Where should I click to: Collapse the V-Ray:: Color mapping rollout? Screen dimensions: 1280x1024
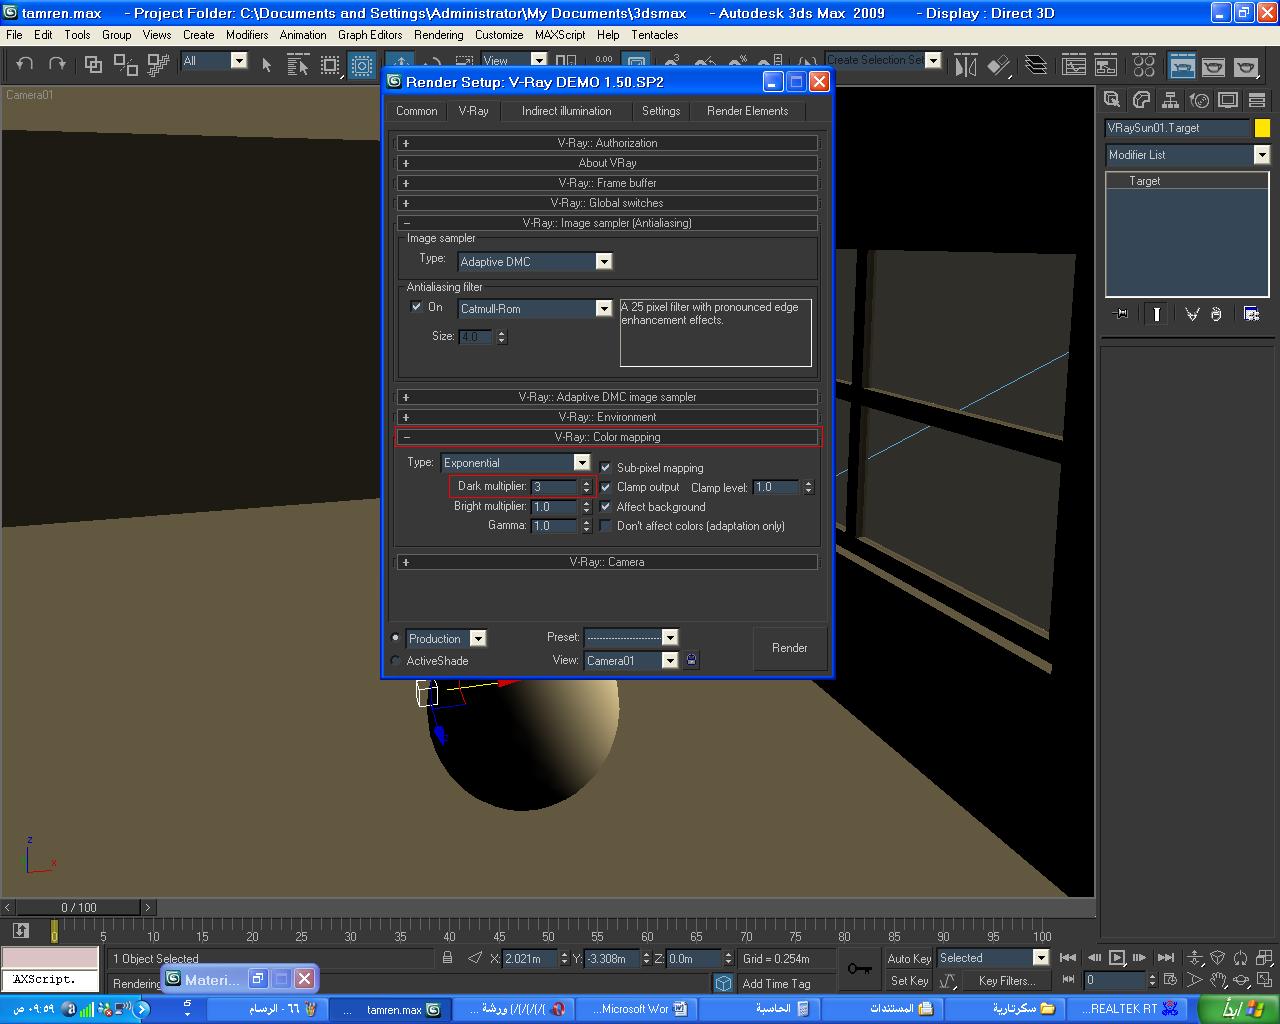[x=607, y=437]
